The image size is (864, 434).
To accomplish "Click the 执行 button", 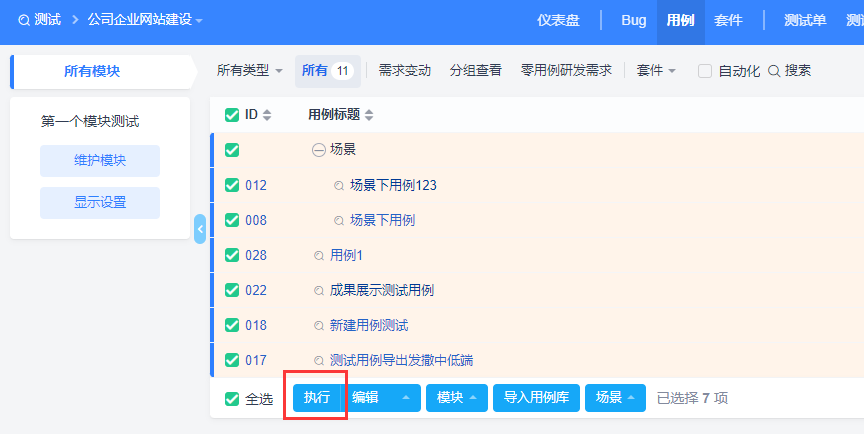I will pos(316,398).
